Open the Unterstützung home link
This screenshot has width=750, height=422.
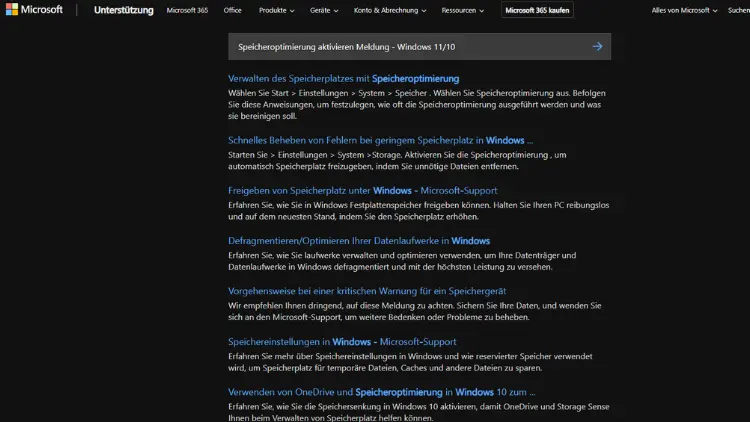[x=123, y=10]
